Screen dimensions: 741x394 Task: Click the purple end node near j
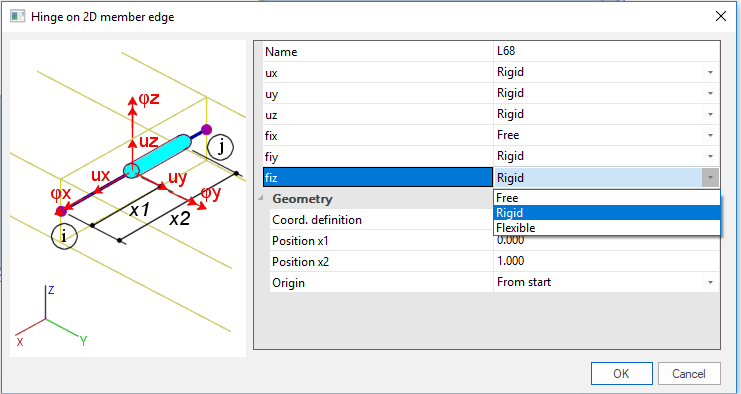click(206, 129)
